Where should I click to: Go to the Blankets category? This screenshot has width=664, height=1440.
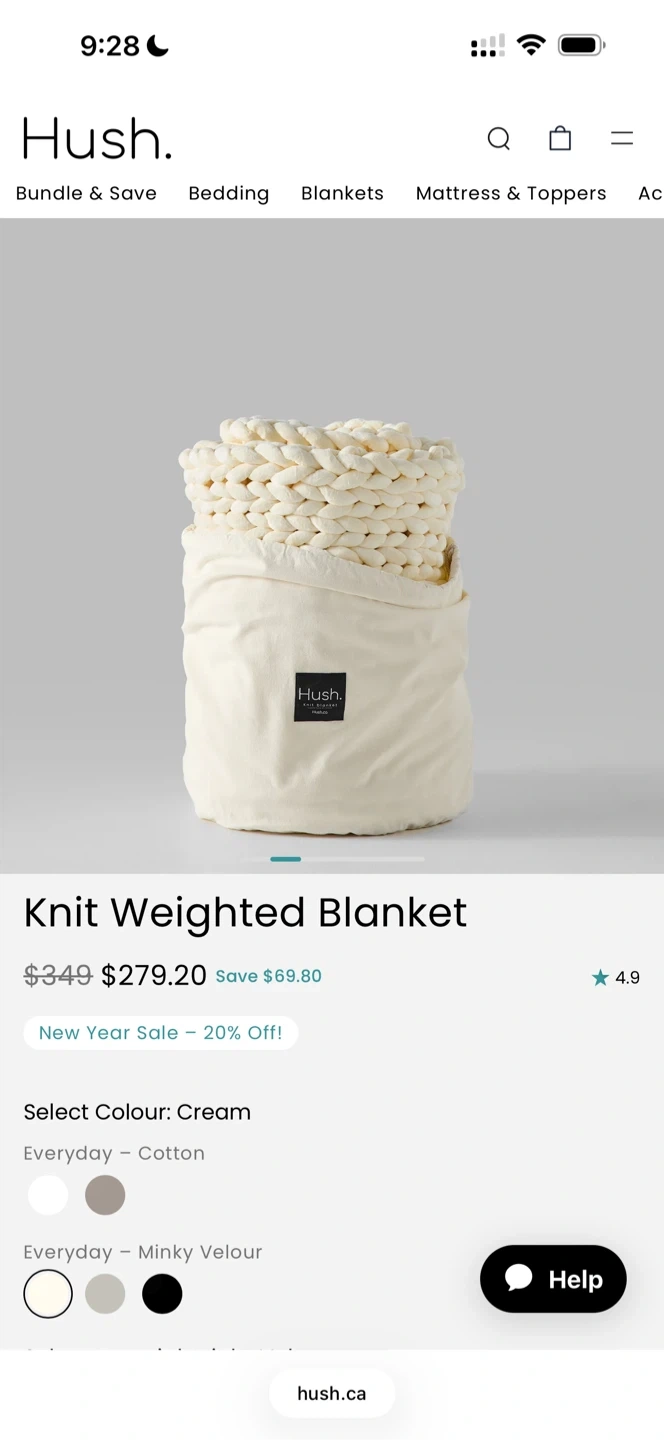click(342, 193)
